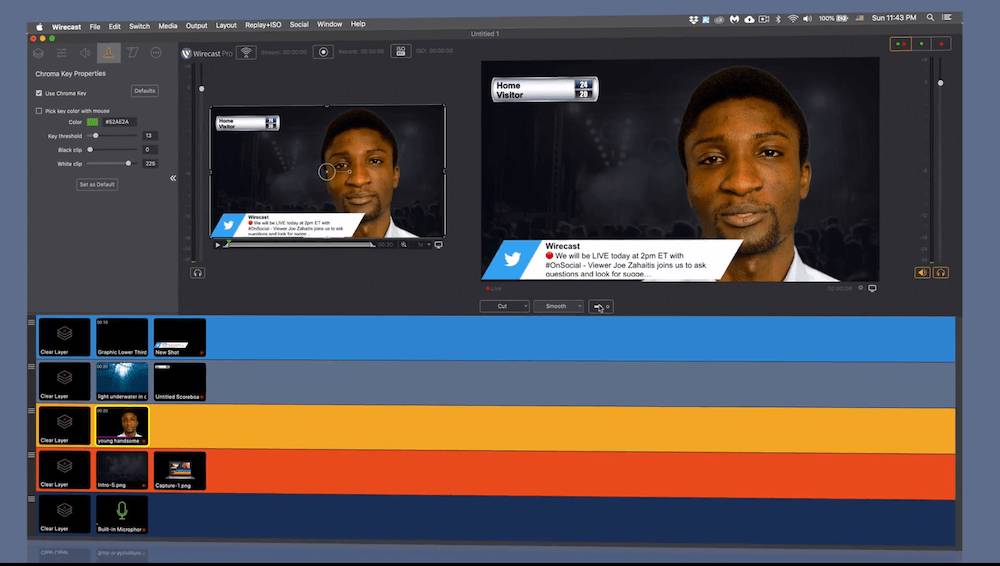Open the green key color swatch
This screenshot has height=566, width=1000.
coord(92,122)
